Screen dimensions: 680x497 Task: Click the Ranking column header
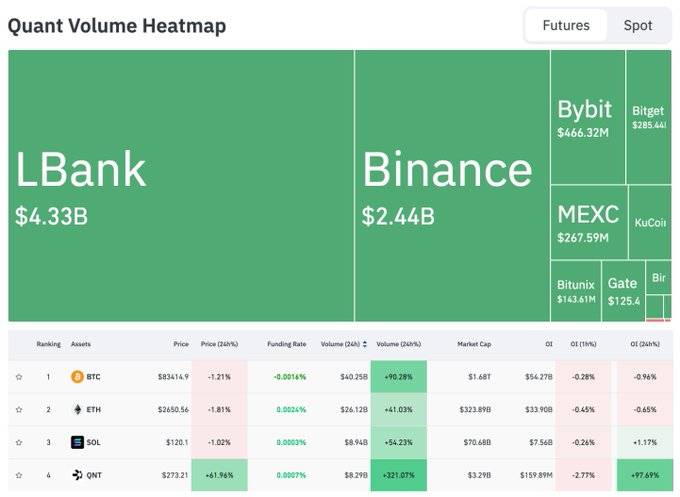click(x=49, y=344)
